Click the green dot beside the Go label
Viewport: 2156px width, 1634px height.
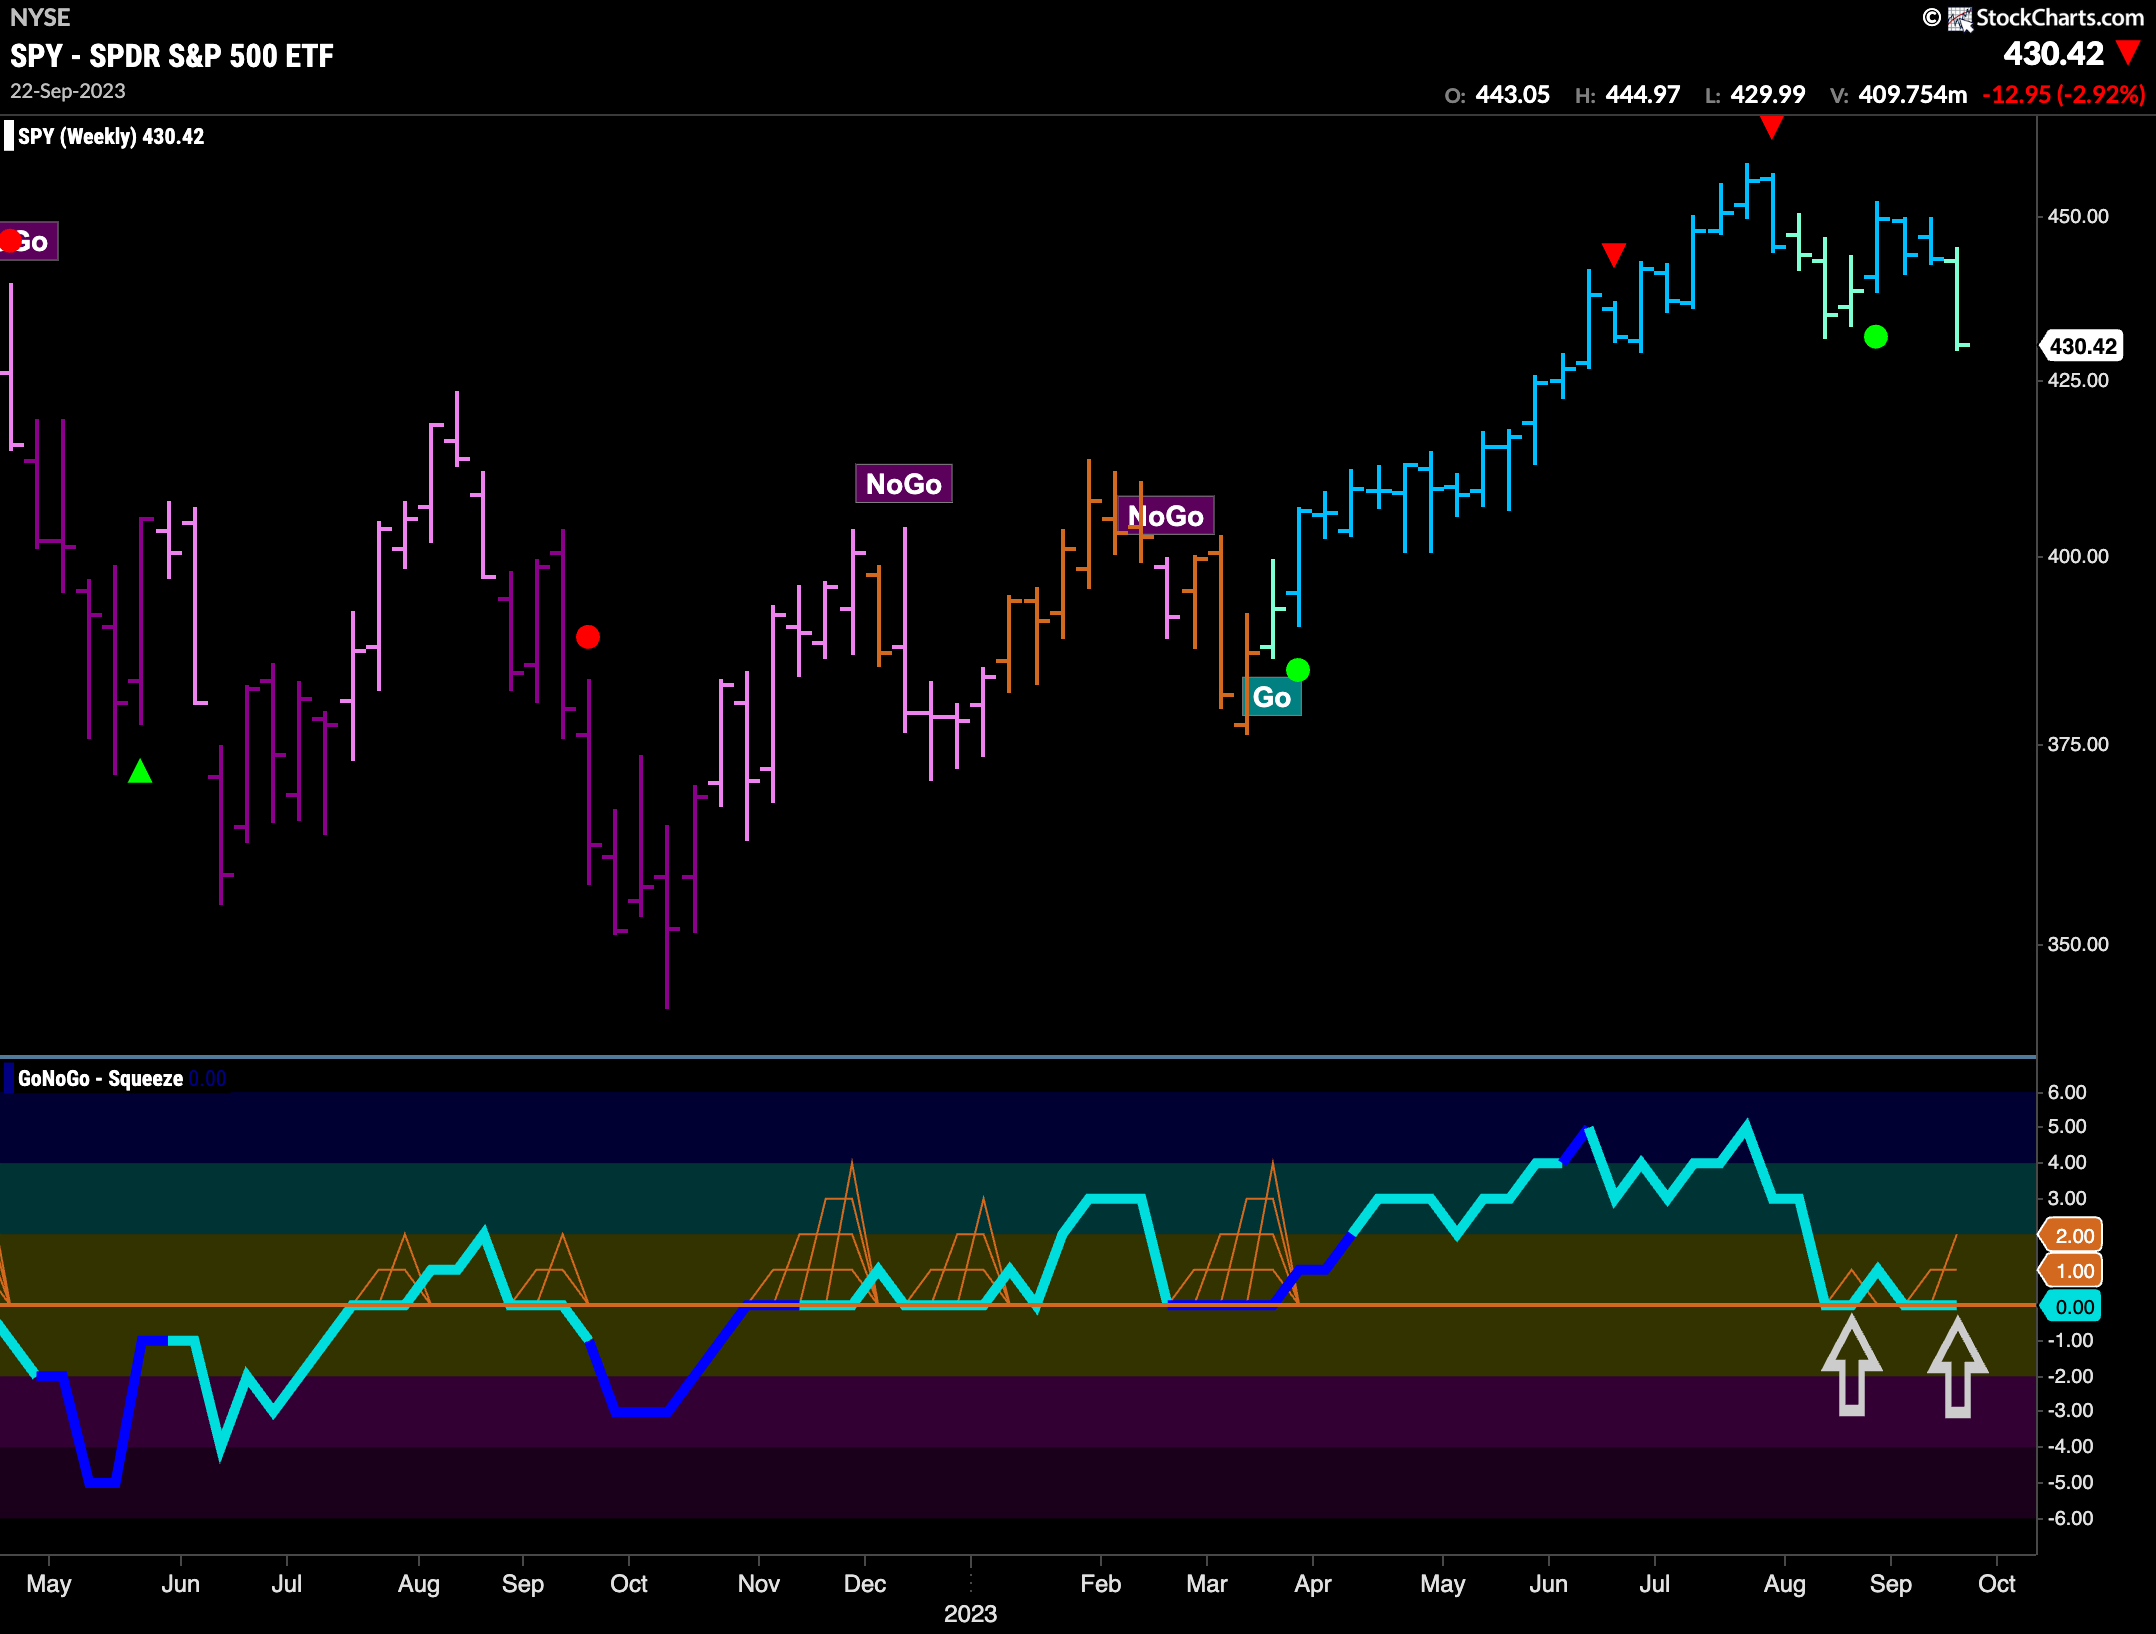pos(1298,669)
